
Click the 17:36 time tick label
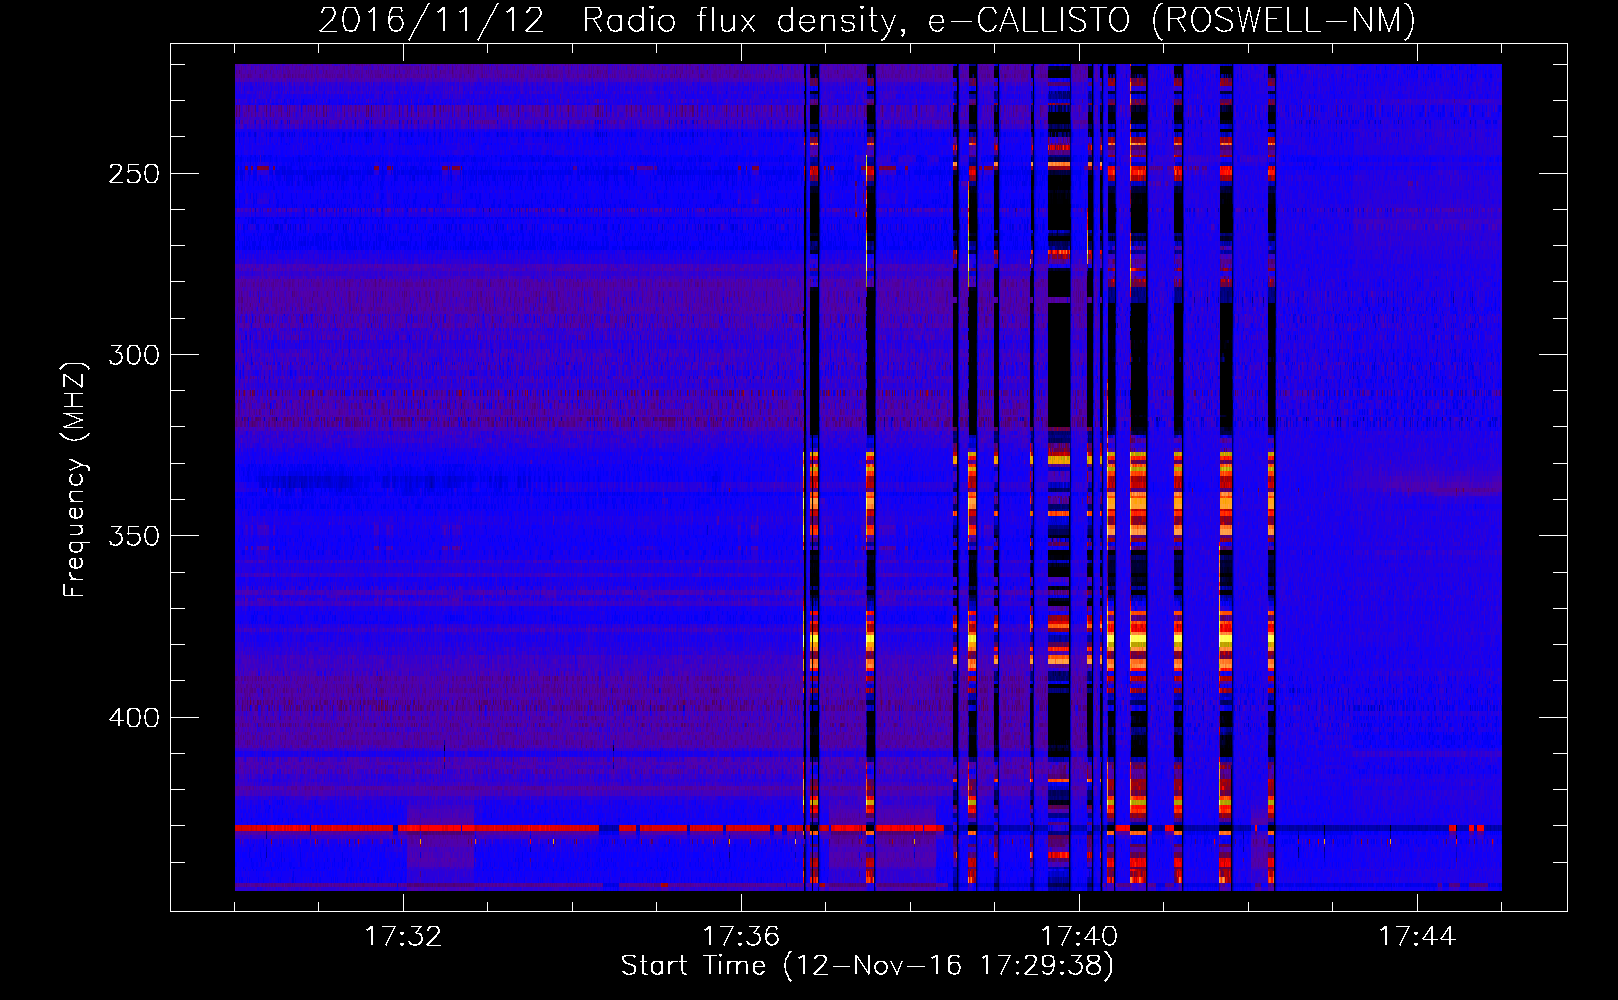pos(741,937)
